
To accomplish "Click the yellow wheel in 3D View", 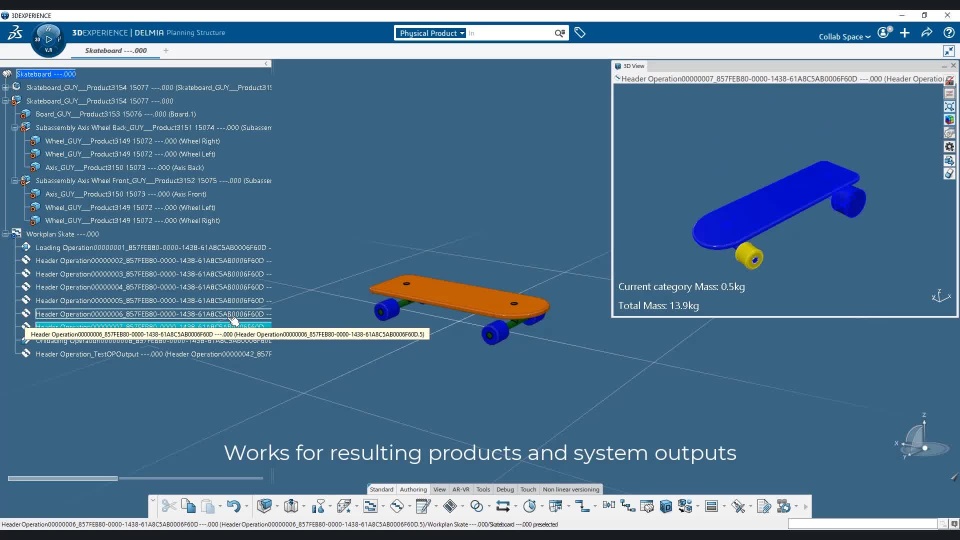I will tap(749, 255).
